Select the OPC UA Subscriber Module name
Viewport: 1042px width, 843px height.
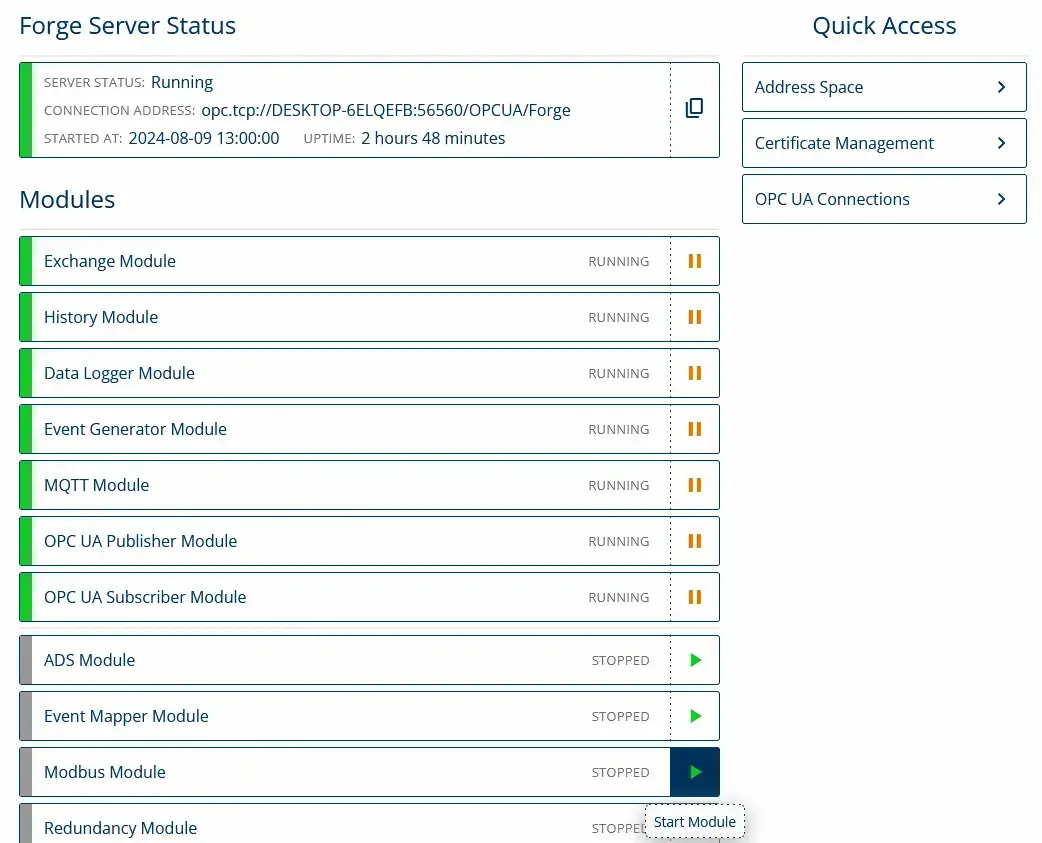click(145, 597)
